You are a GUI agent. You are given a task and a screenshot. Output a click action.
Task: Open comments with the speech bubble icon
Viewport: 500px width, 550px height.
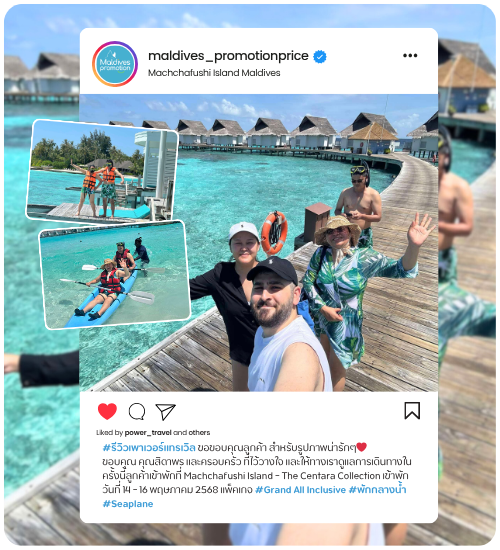coord(137,411)
